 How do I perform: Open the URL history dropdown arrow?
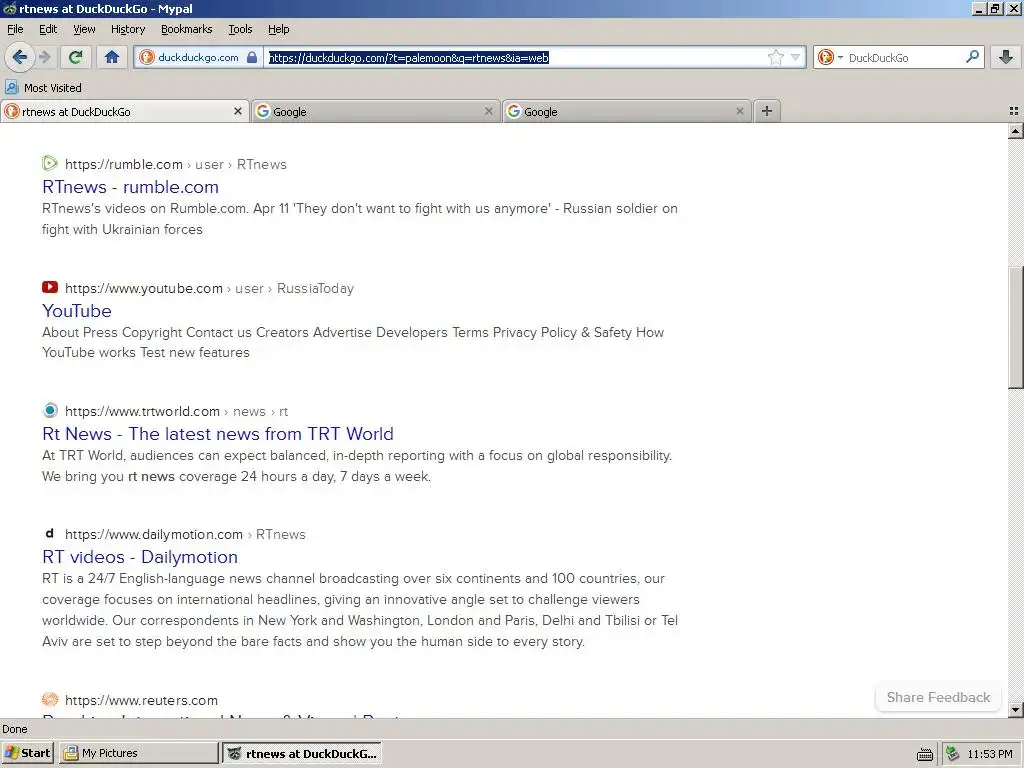pos(795,57)
